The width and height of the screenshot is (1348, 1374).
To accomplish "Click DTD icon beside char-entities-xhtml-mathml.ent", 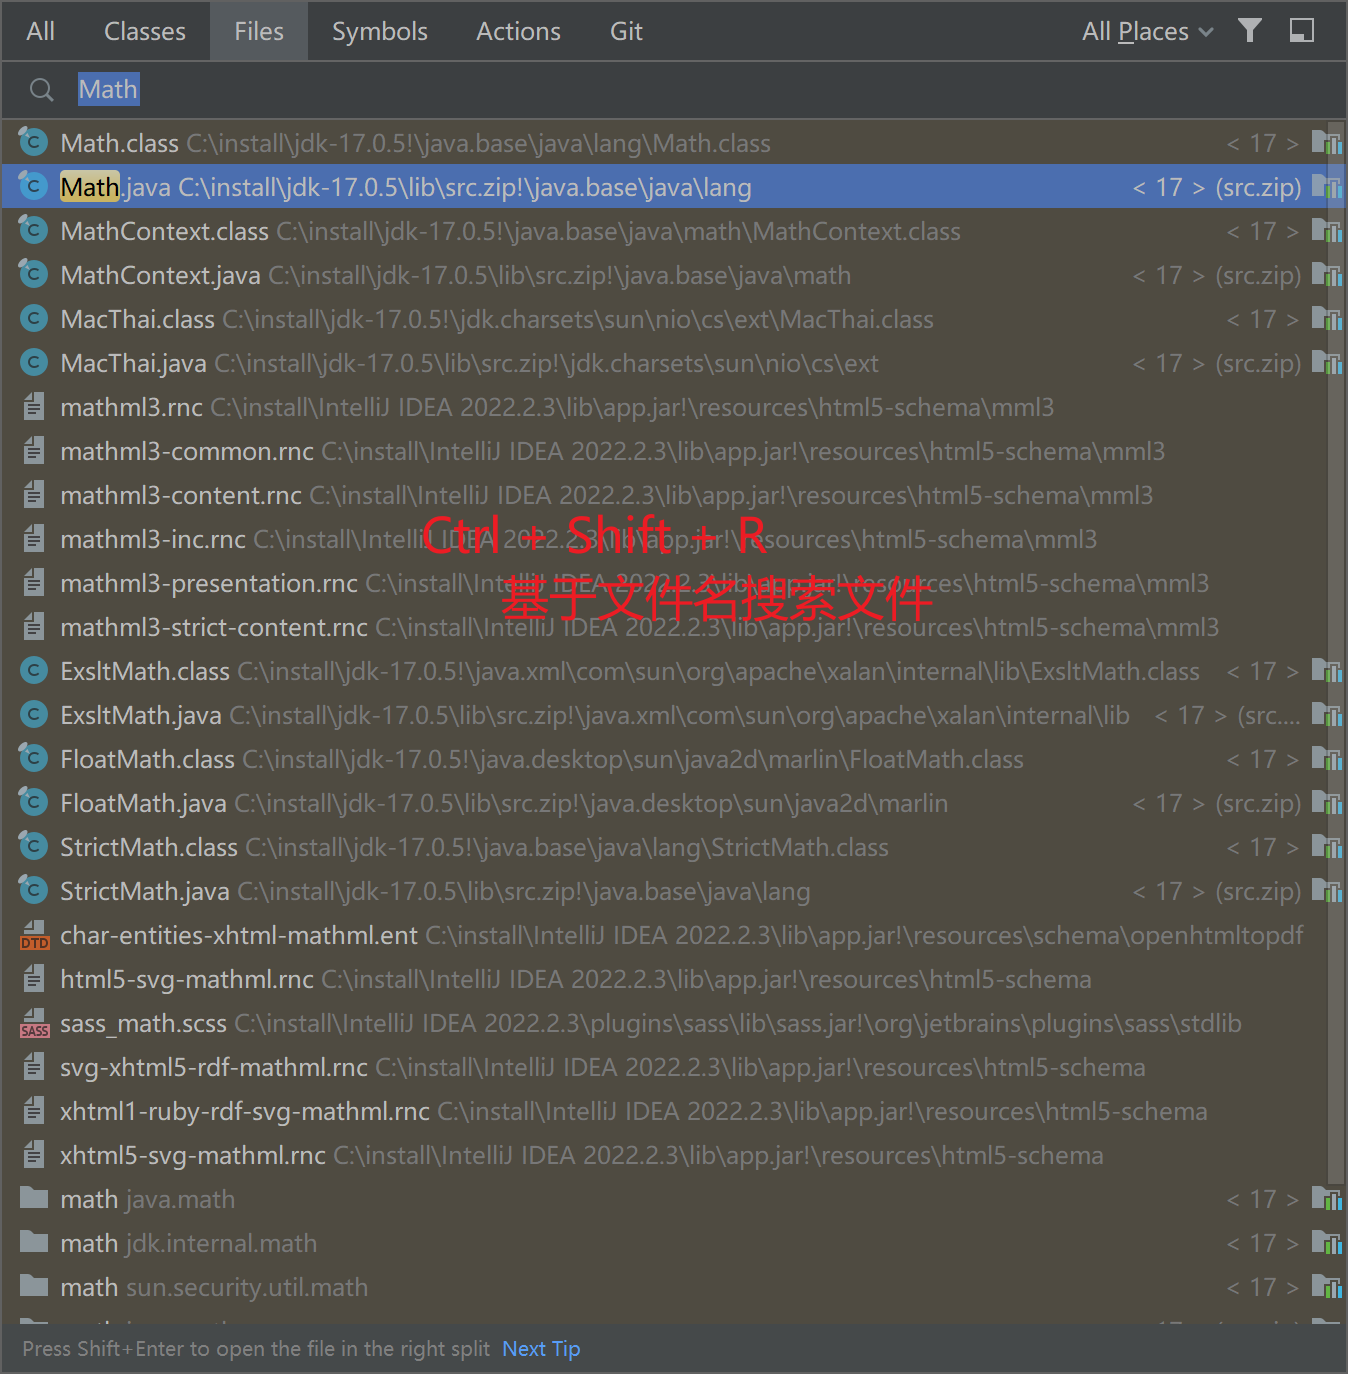I will [34, 935].
